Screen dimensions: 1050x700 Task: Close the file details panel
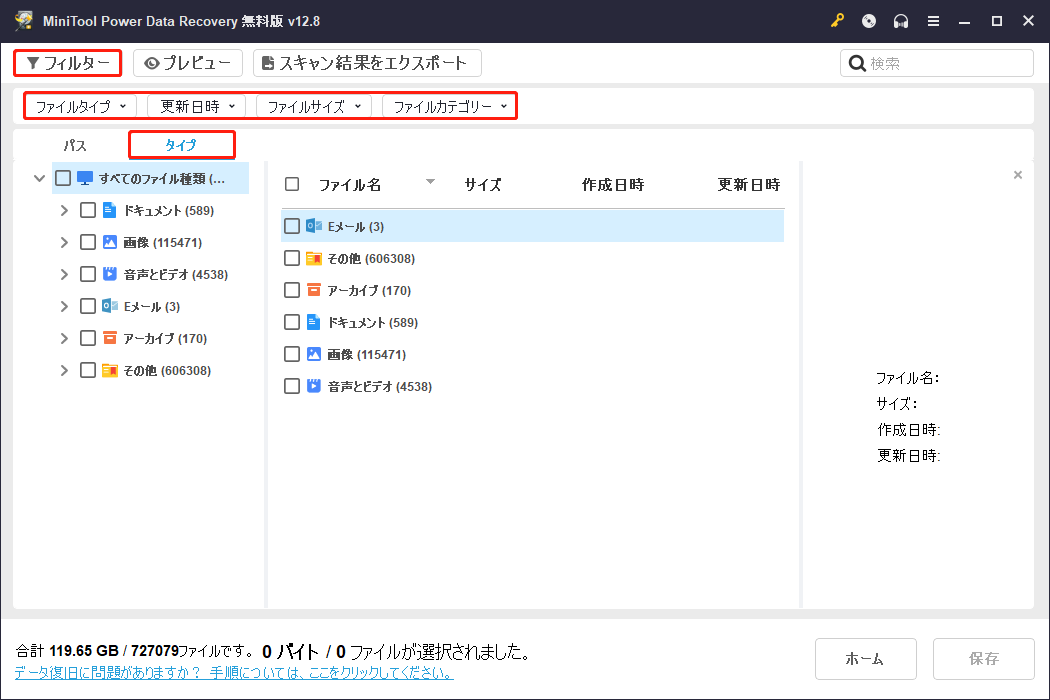click(x=1017, y=174)
